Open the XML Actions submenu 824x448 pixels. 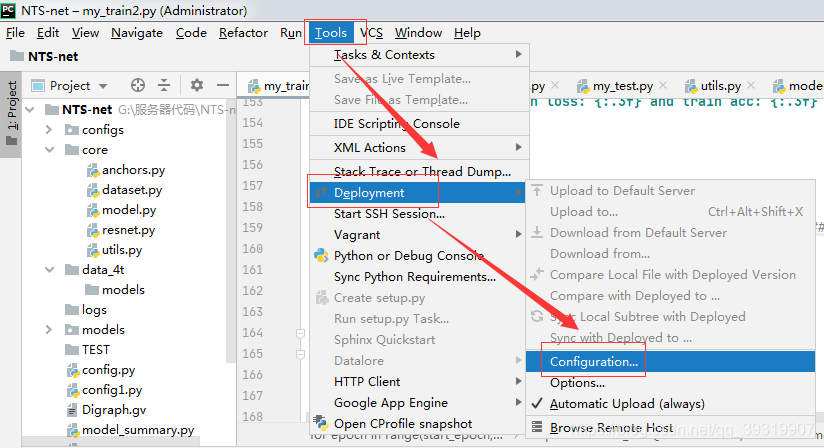370,148
